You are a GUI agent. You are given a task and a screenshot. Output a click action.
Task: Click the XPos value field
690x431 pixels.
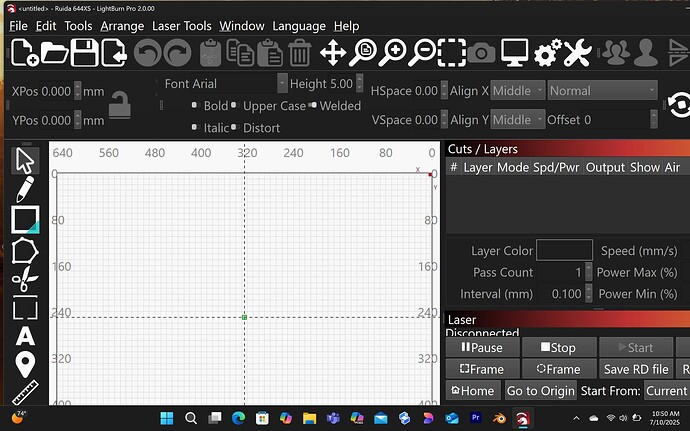pyautogui.click(x=55, y=92)
